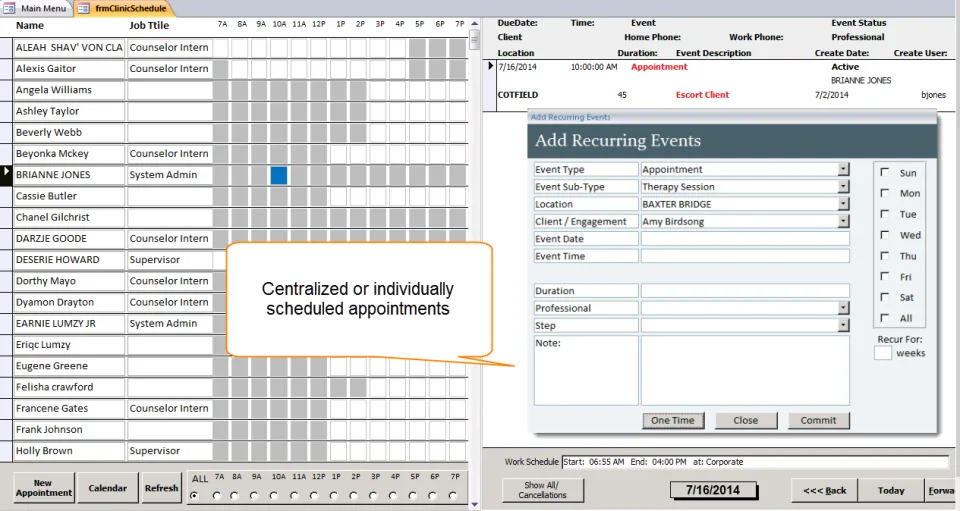Select the ALL hours radio button
Screen dimensions: 960x511
pyautogui.click(x=195, y=496)
